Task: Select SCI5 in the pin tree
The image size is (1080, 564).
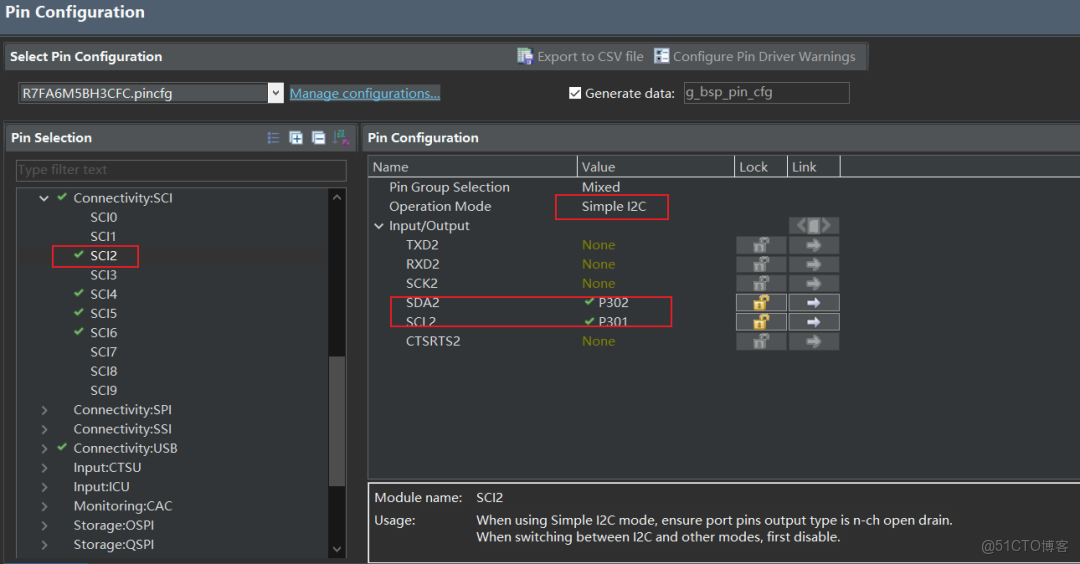Action: click(103, 314)
